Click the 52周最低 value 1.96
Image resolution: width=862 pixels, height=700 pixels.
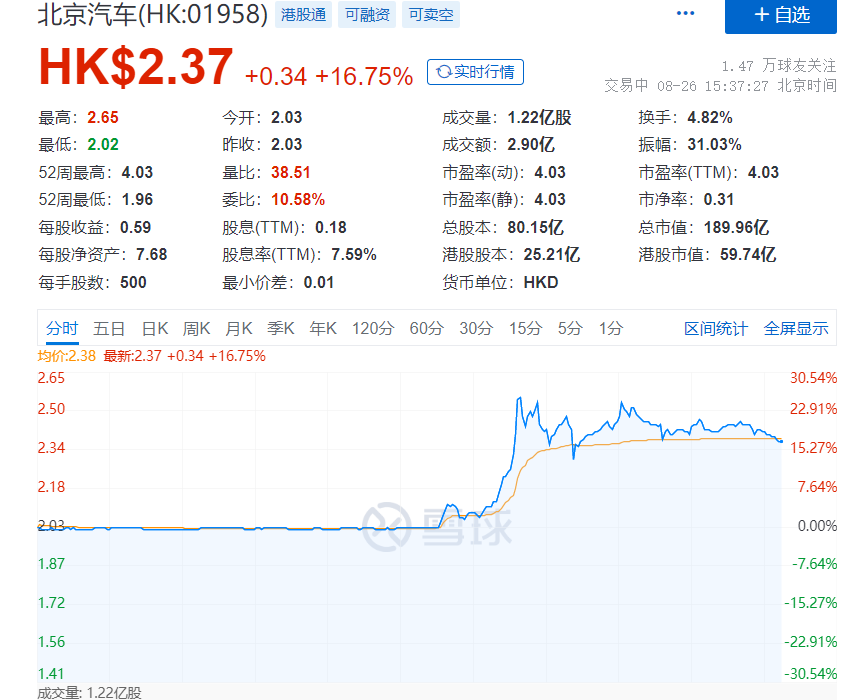[137, 199]
